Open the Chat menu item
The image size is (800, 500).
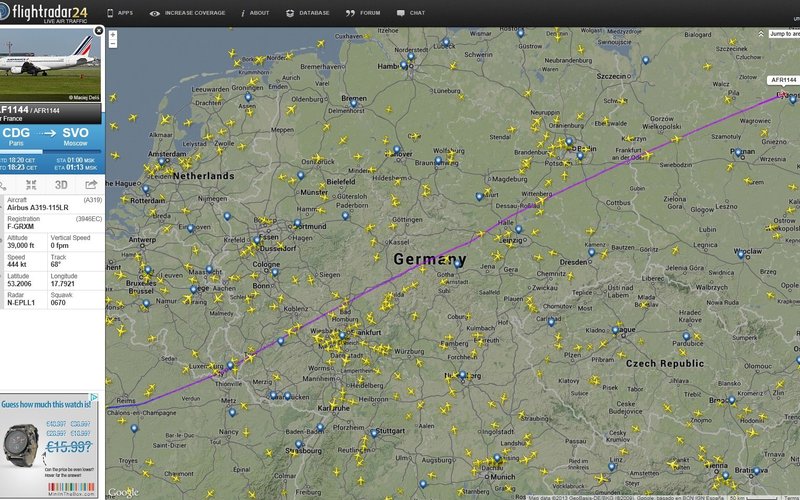pyautogui.click(x=411, y=13)
